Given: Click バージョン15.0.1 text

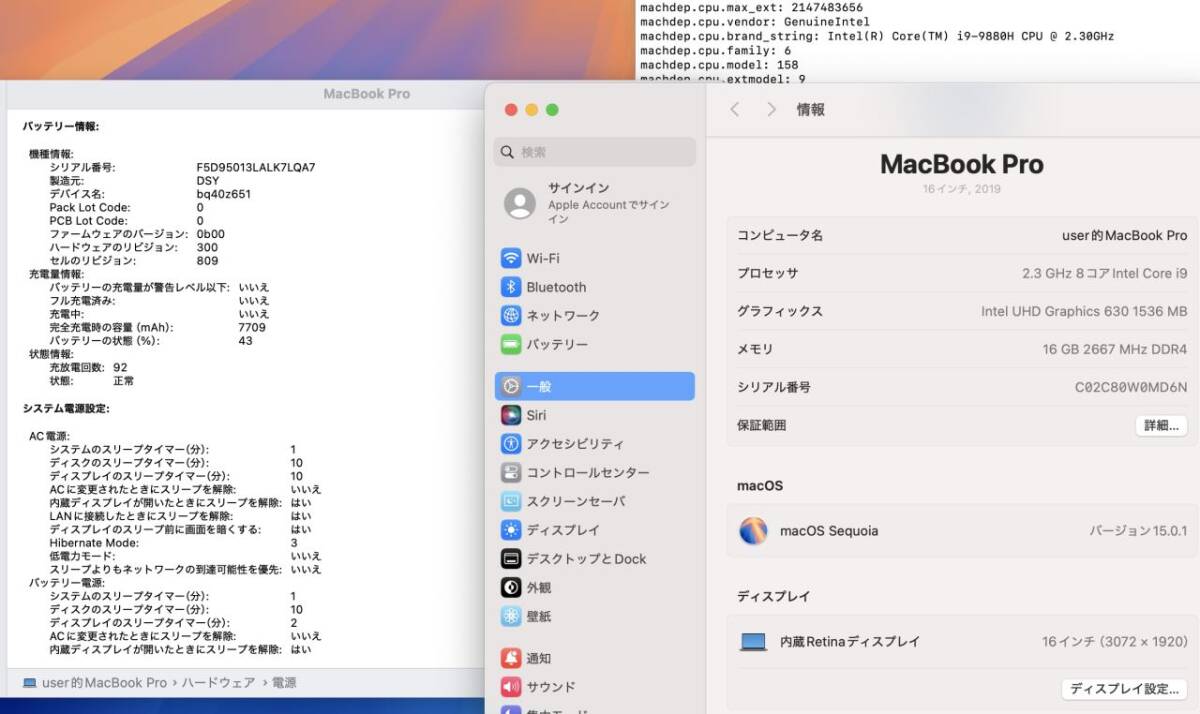Looking at the screenshot, I should point(1138,531).
